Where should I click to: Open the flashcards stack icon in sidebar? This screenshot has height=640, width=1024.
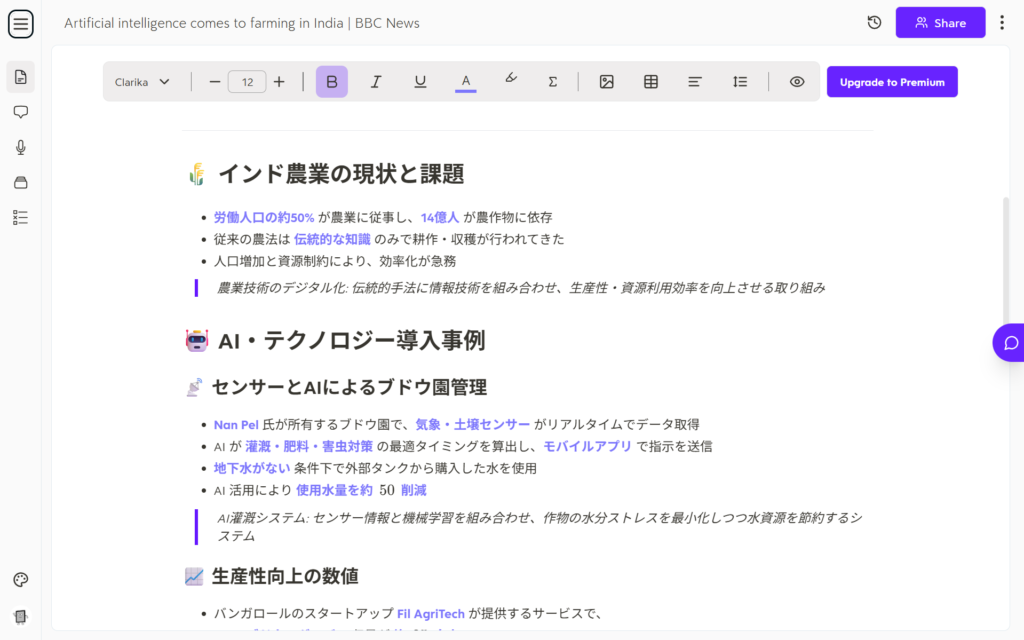20,182
